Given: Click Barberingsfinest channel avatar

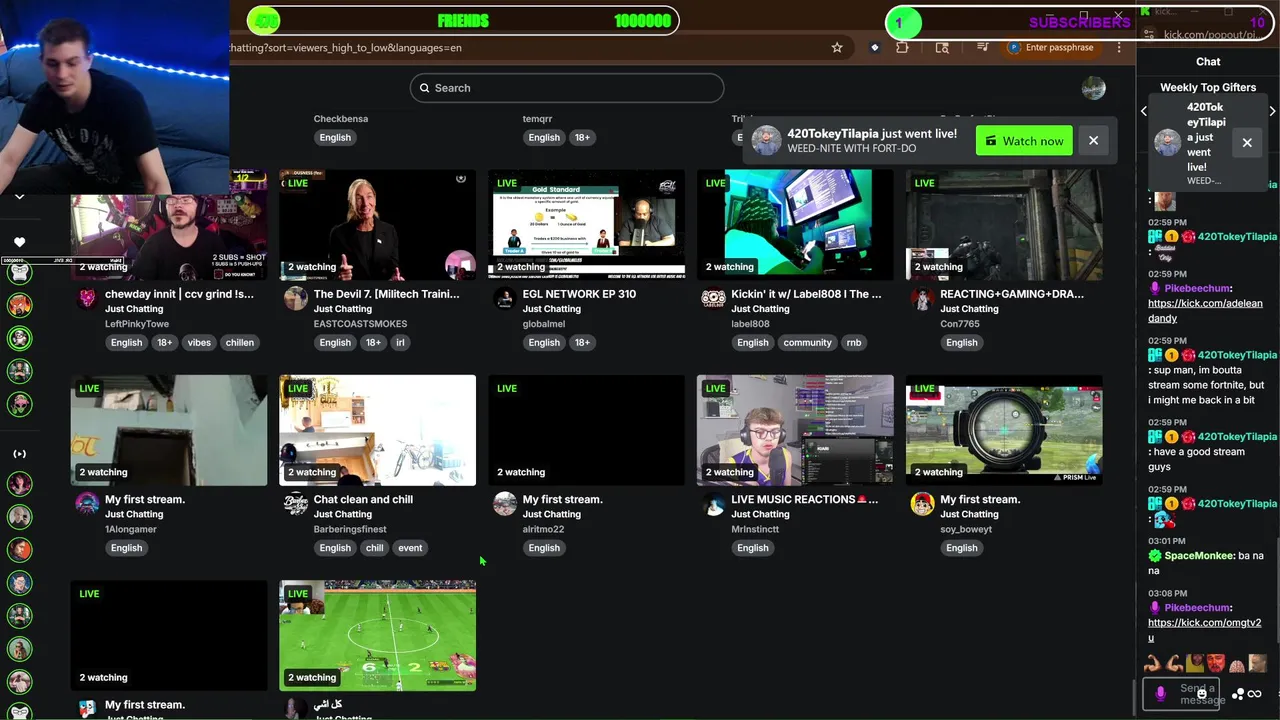Looking at the screenshot, I should (x=295, y=503).
